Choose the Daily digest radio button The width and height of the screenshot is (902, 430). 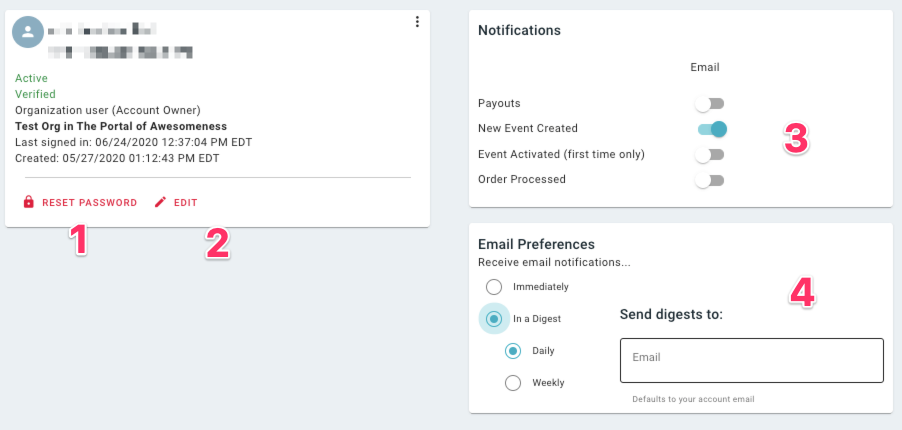coord(513,351)
